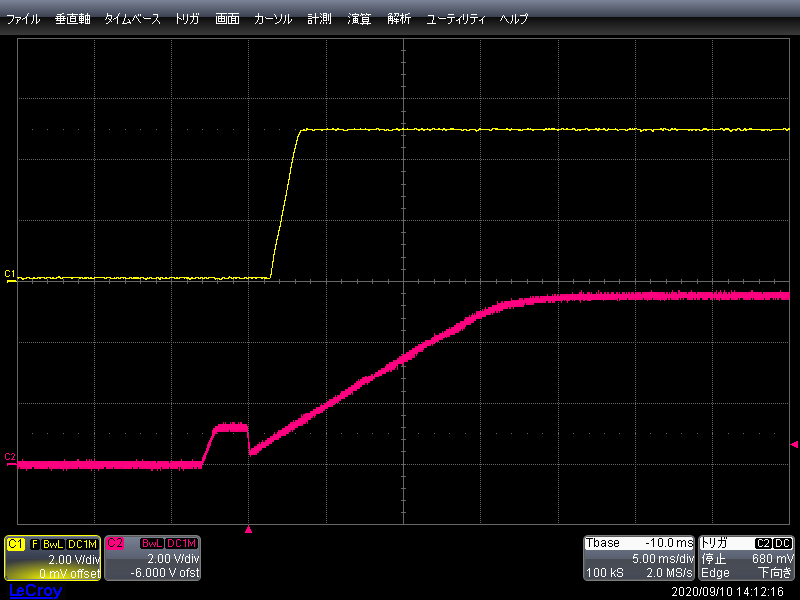This screenshot has width=800, height=600.
Task: Click the C2 trigger source badge
Action: (763, 543)
